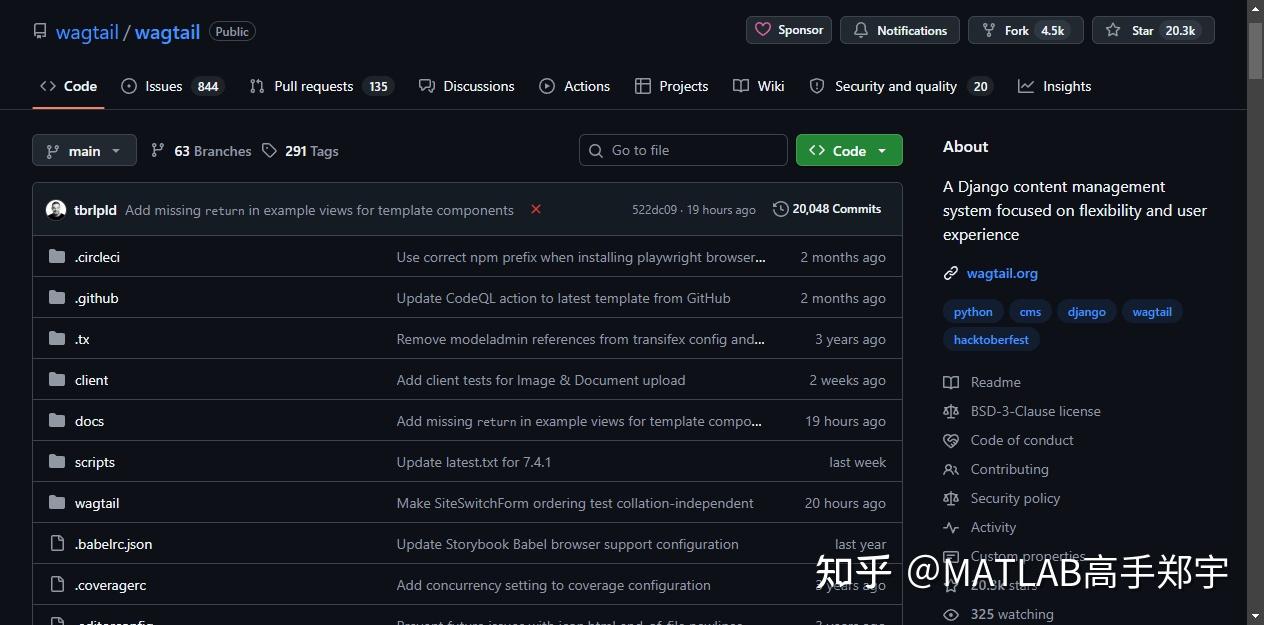
Task: Open the wagtail owner link
Action: 87,32
